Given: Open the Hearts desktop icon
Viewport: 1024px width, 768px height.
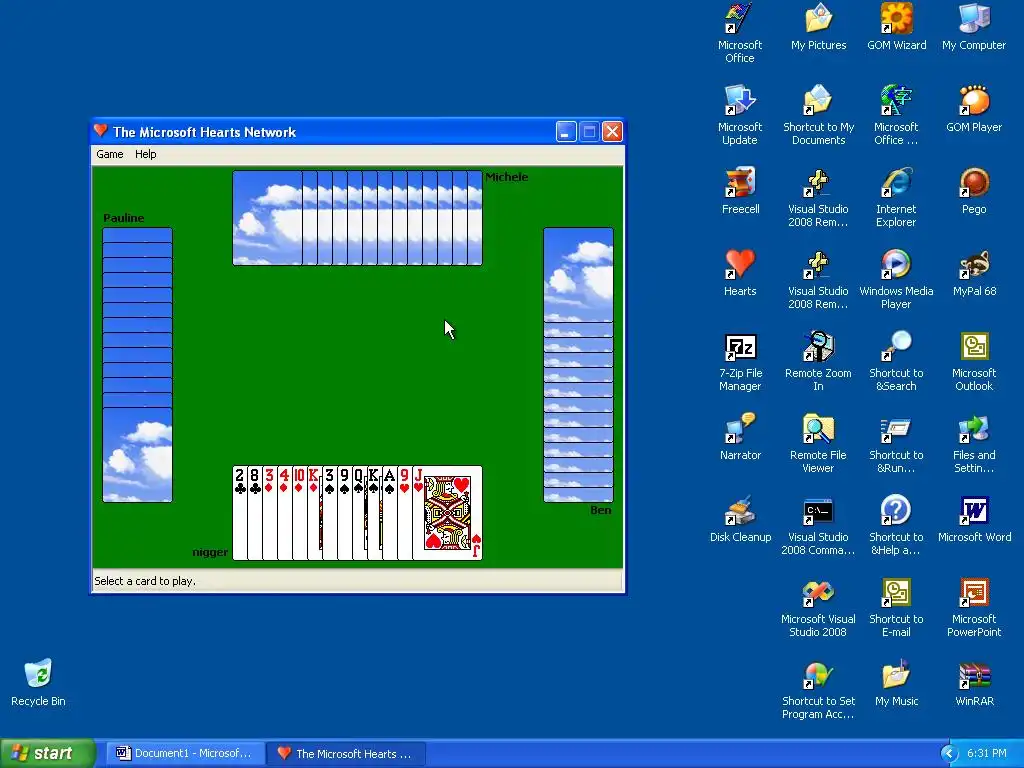Looking at the screenshot, I should tap(740, 273).
